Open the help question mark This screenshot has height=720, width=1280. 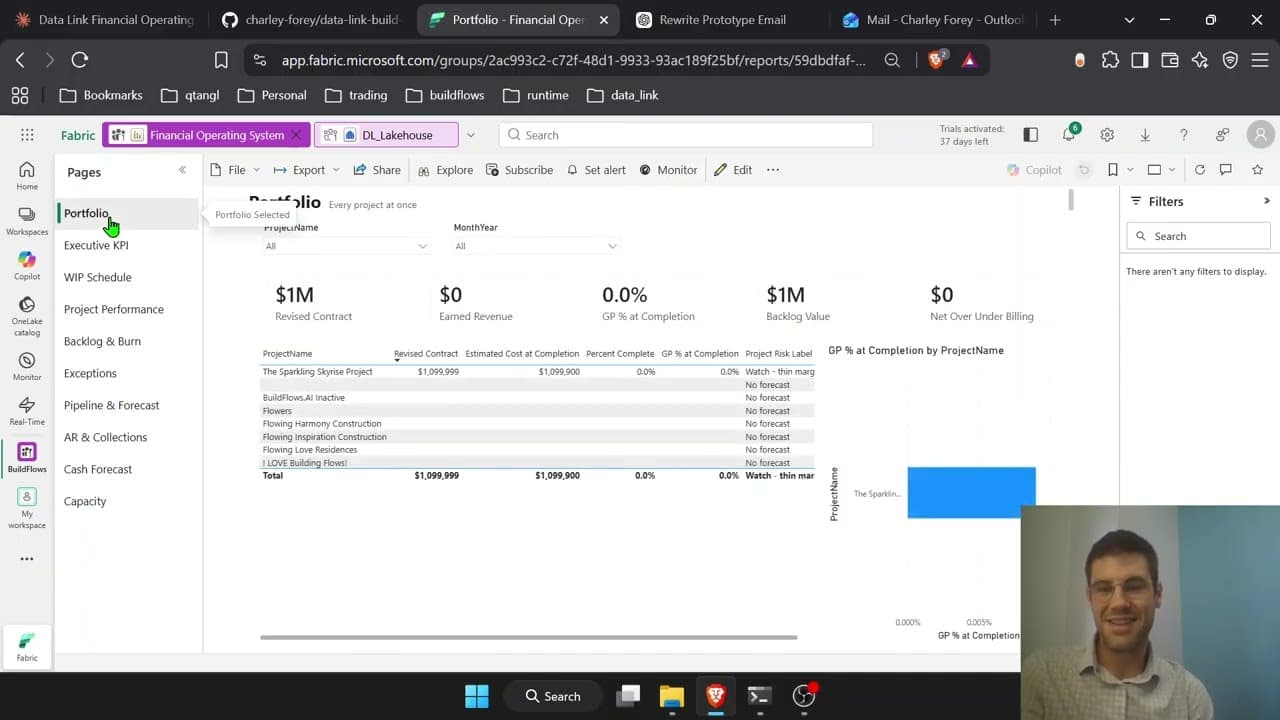pyautogui.click(x=1183, y=135)
